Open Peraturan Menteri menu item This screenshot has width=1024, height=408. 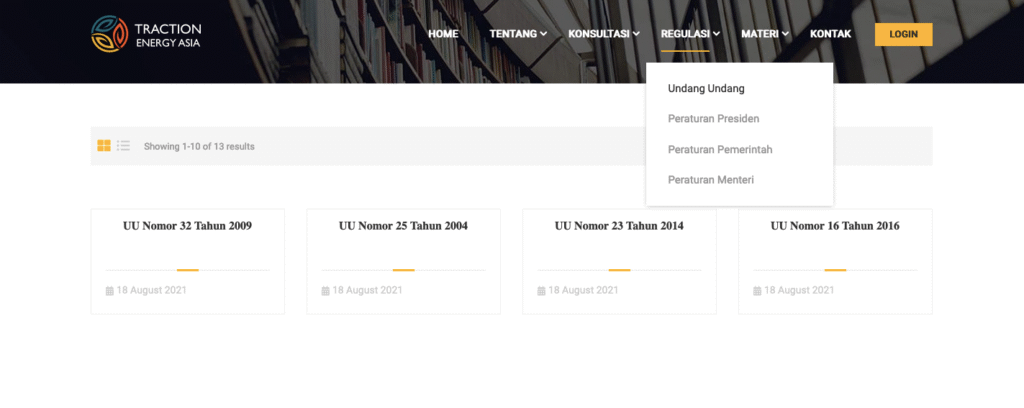click(710, 180)
